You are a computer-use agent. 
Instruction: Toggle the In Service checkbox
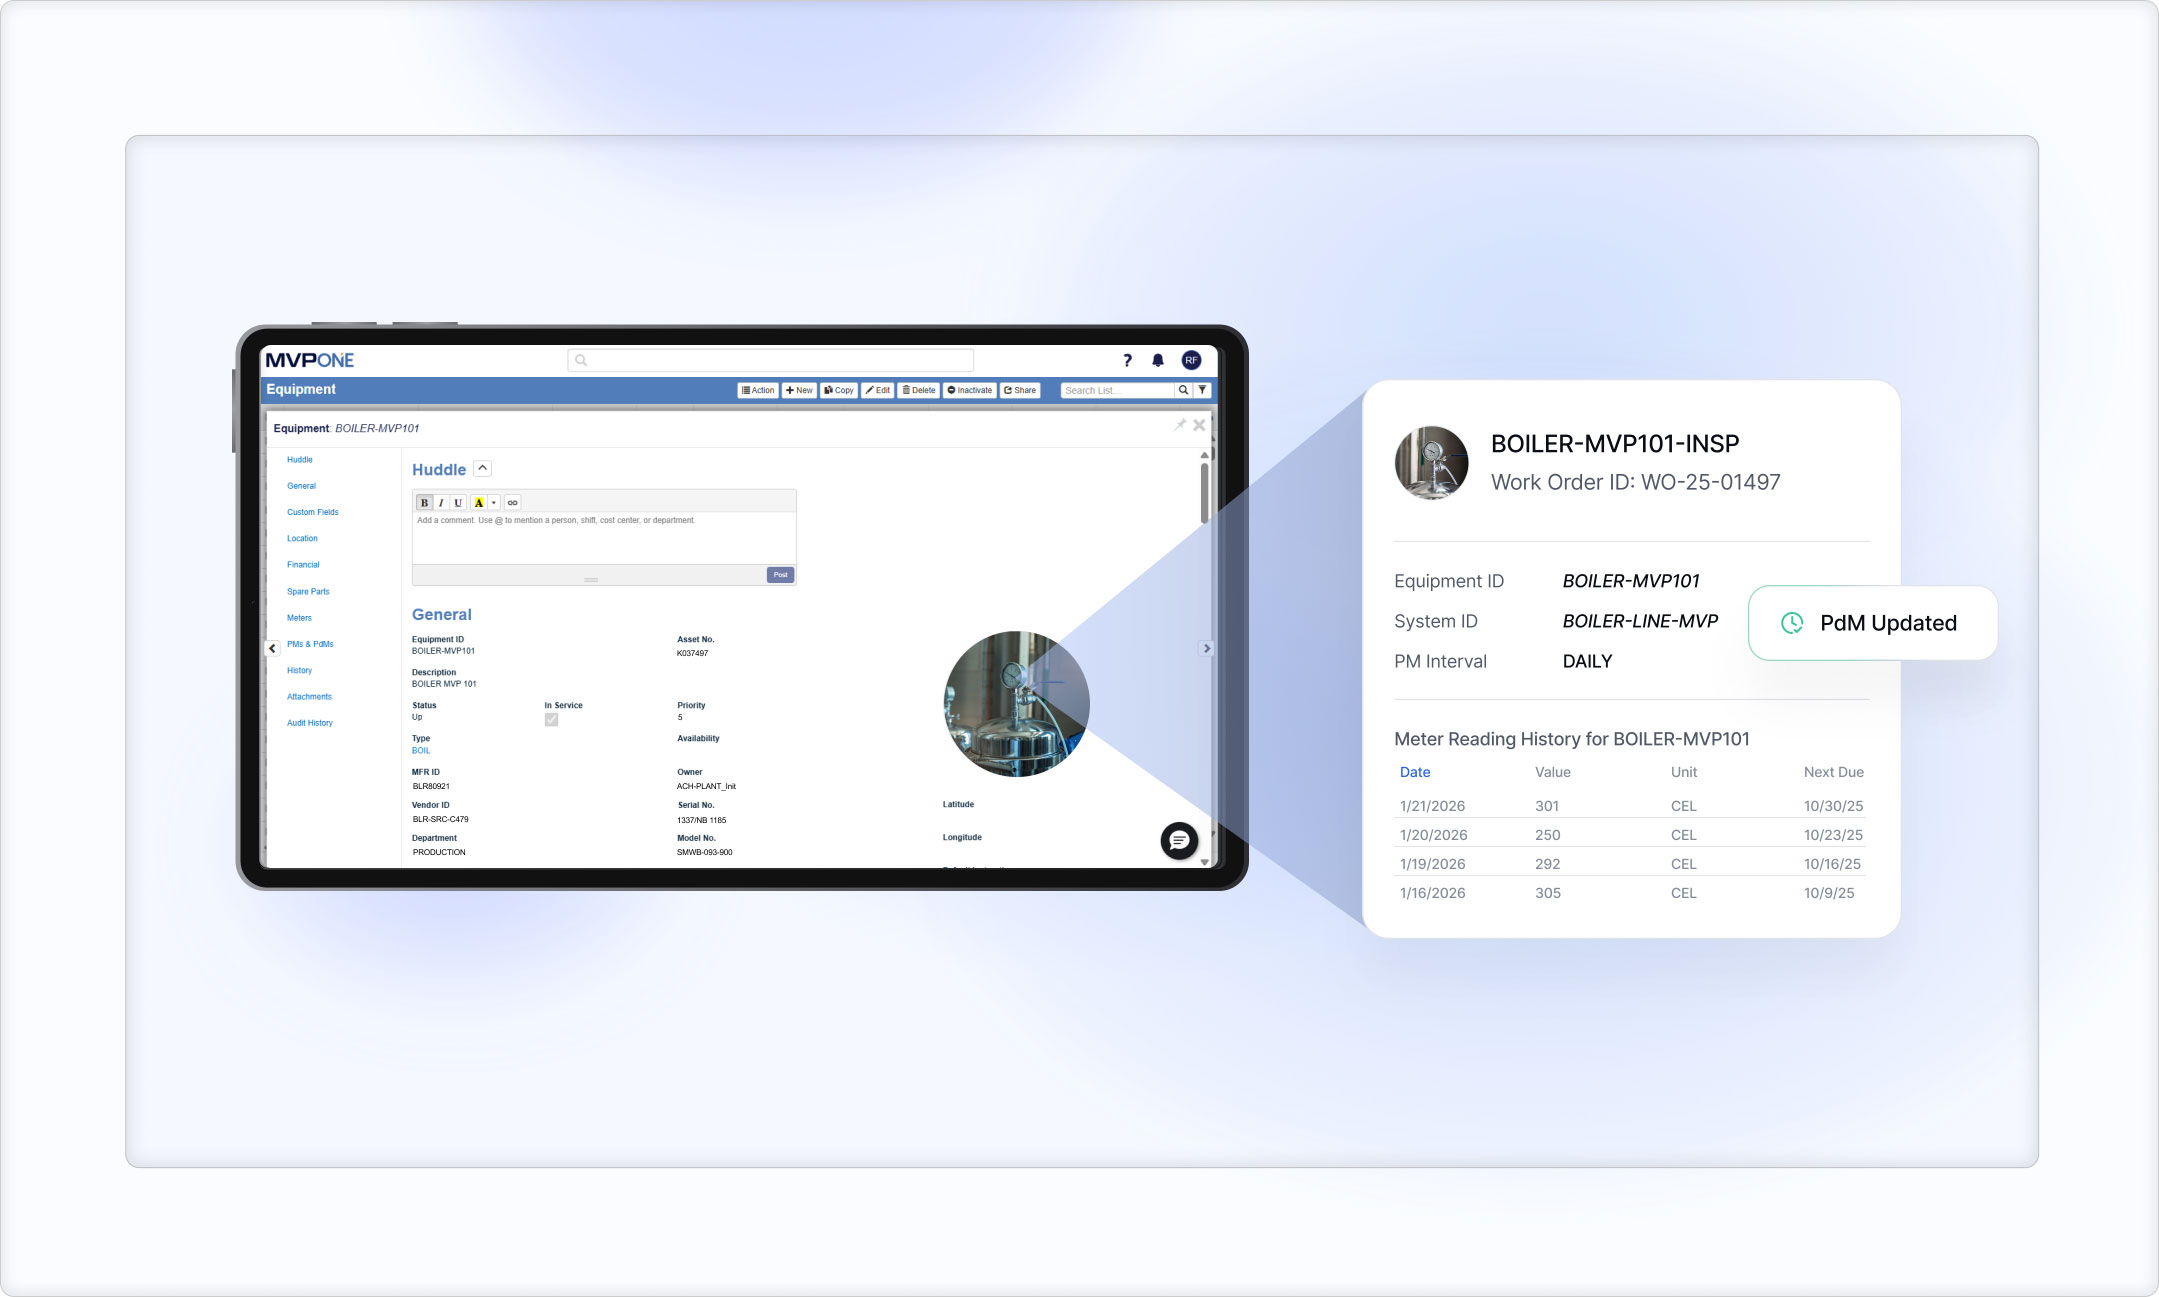pyautogui.click(x=551, y=720)
